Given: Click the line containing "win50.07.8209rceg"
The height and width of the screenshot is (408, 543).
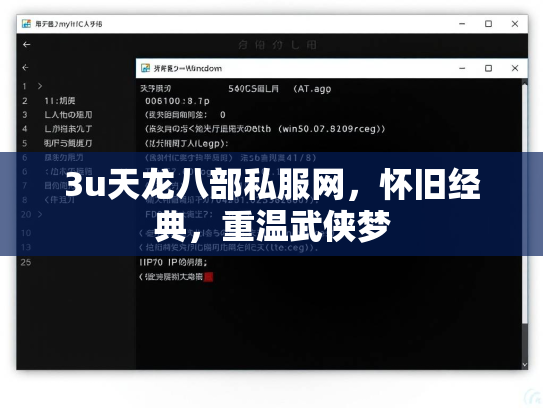Looking at the screenshot, I should point(265,129).
